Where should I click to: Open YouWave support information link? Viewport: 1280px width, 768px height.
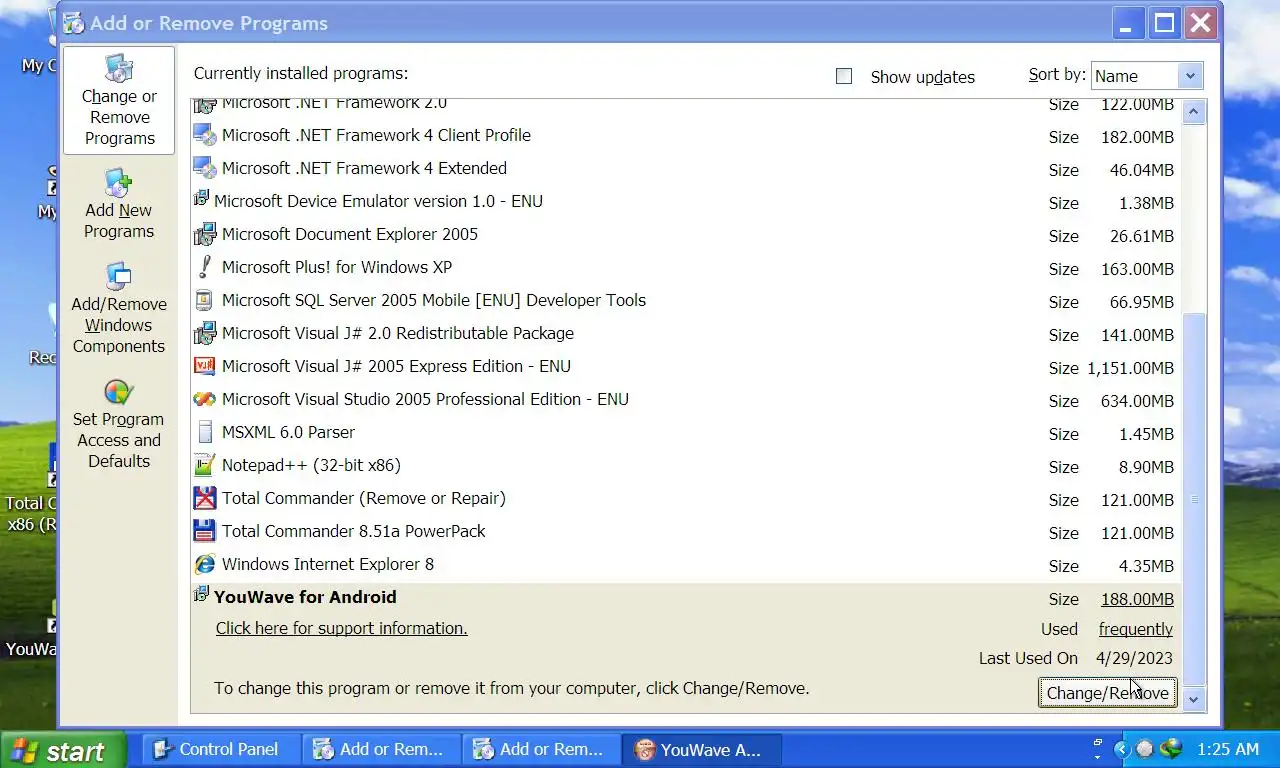click(341, 628)
